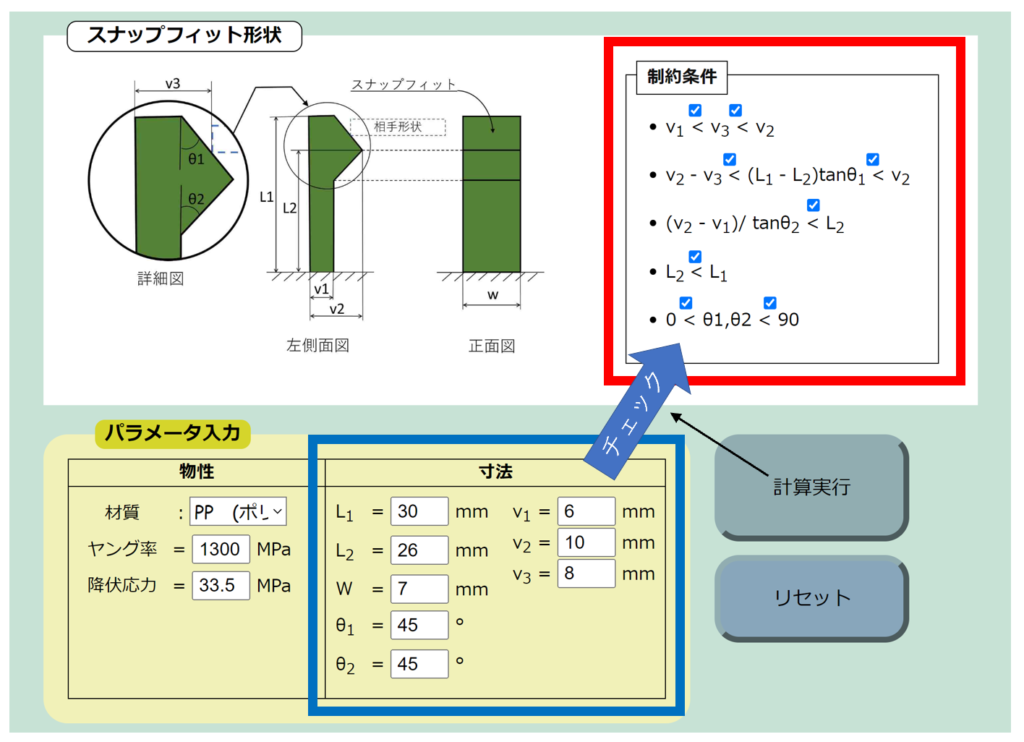Click the θ2 angle input box

pyautogui.click(x=418, y=662)
